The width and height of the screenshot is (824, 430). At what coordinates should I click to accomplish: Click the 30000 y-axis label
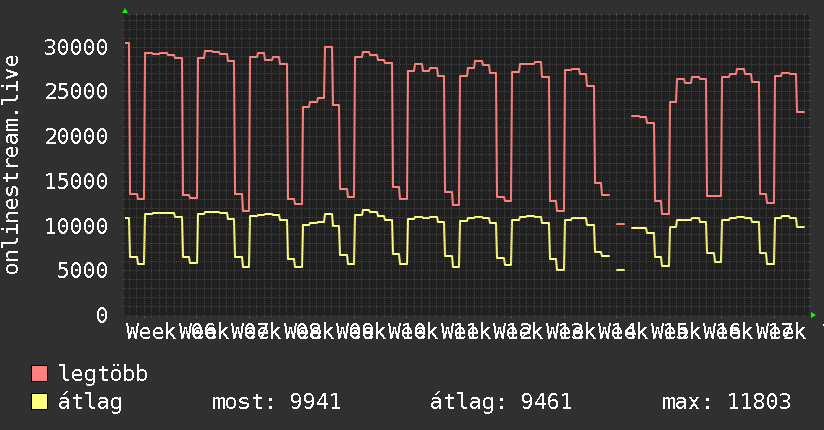pyautogui.click(x=76, y=48)
